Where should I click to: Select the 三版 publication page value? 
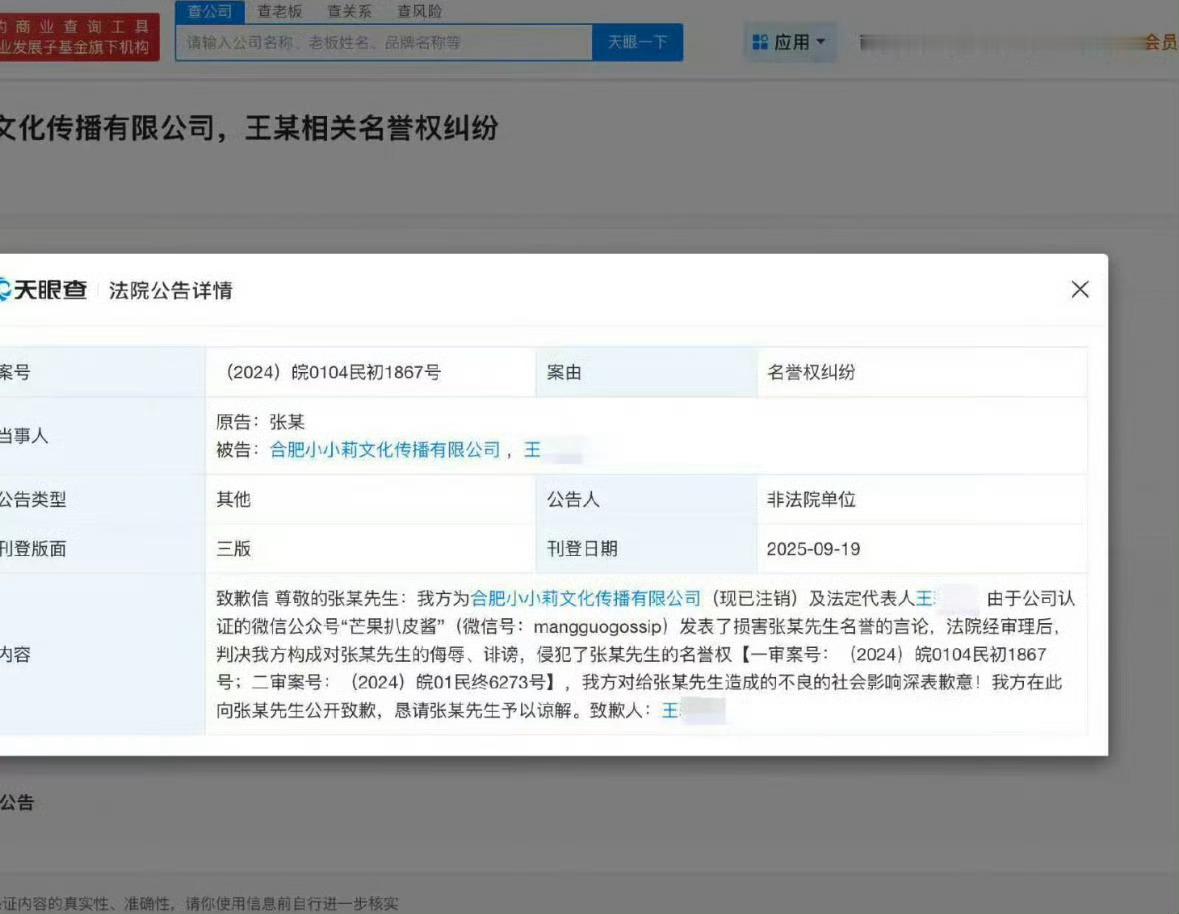point(233,549)
